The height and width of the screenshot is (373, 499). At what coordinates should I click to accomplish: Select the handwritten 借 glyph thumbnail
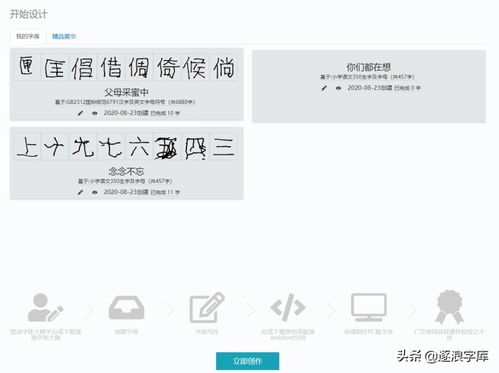coord(111,67)
